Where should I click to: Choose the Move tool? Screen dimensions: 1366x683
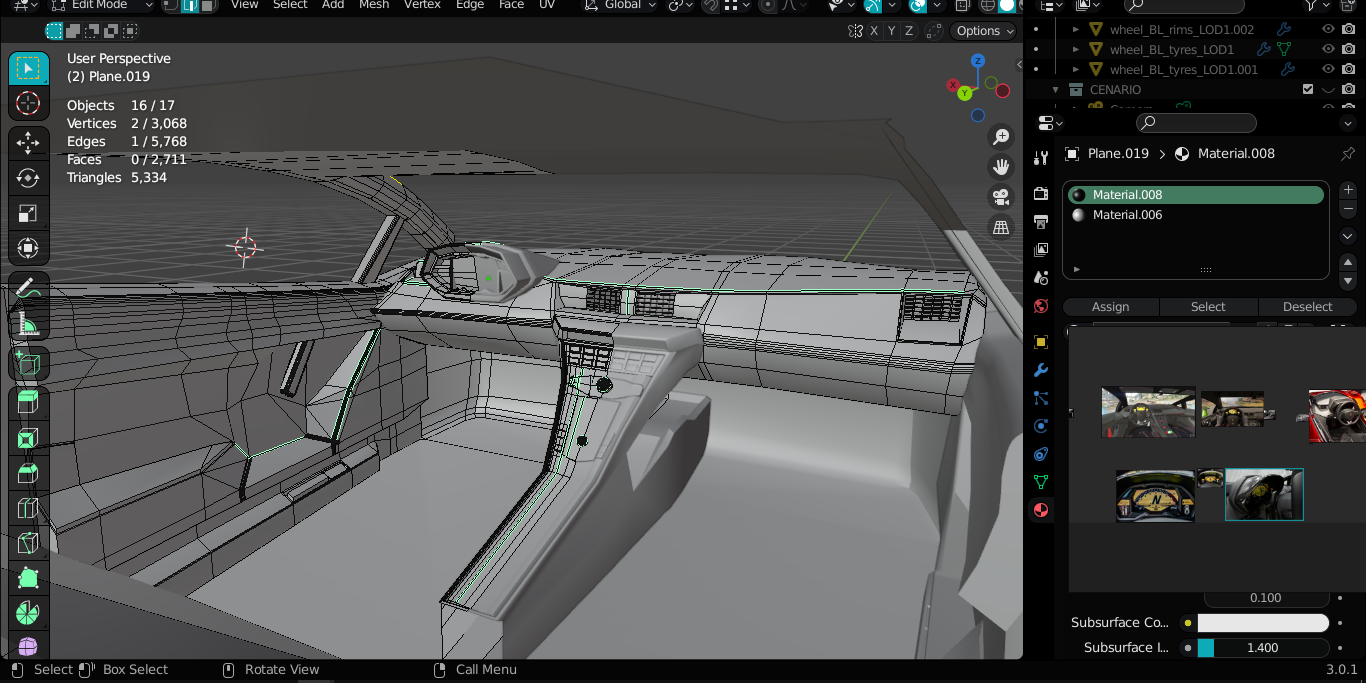pyautogui.click(x=28, y=143)
